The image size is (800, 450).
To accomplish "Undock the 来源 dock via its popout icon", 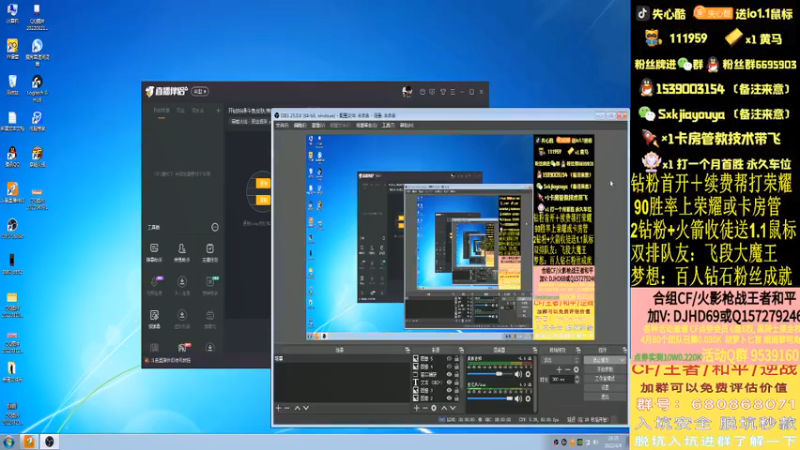I will [461, 350].
